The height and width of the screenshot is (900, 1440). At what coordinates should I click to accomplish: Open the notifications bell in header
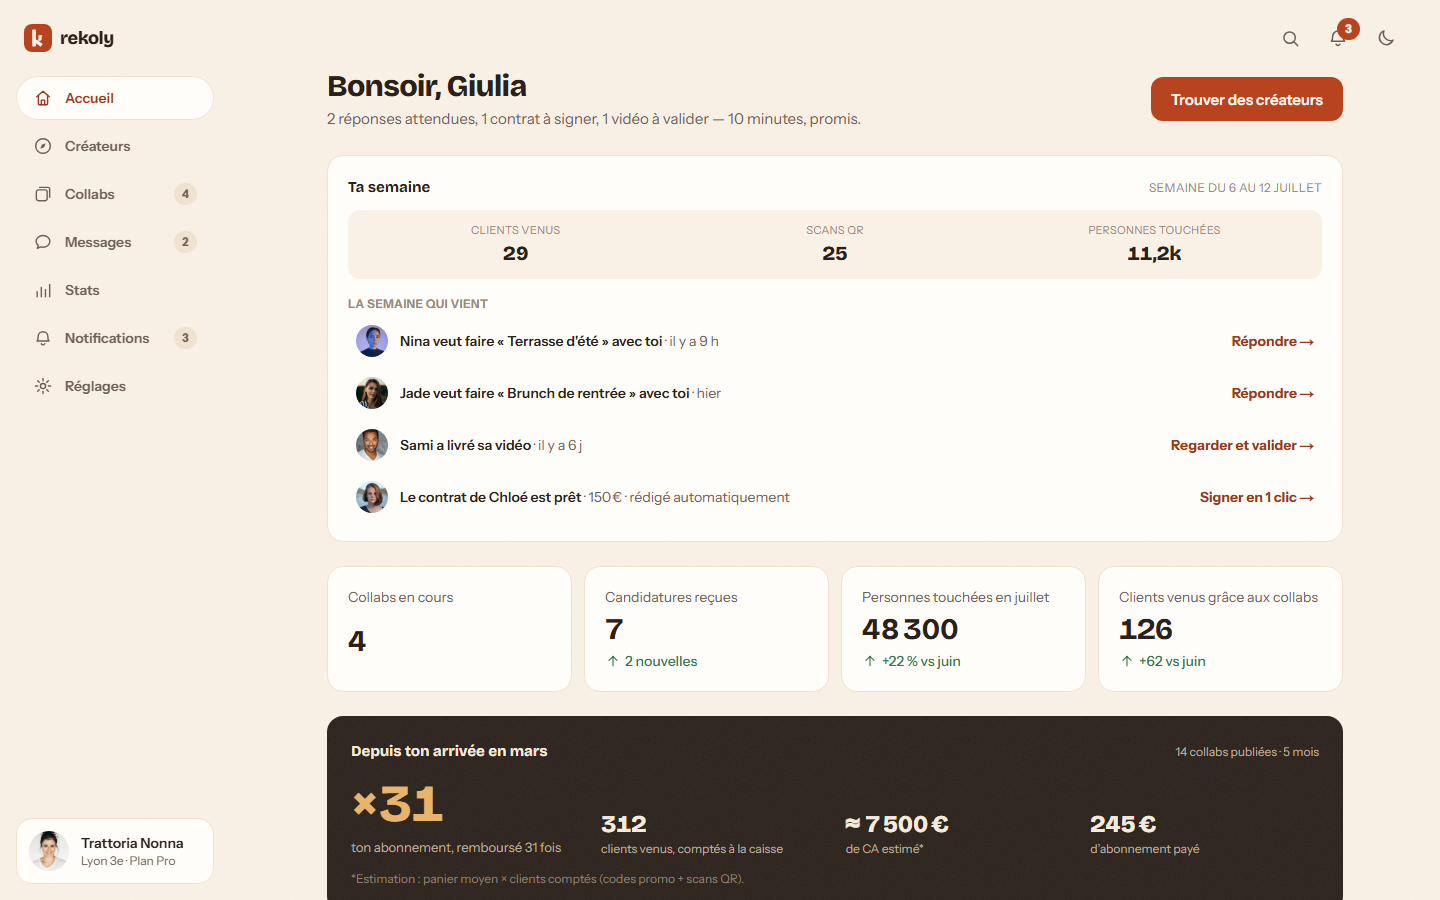coord(1338,38)
